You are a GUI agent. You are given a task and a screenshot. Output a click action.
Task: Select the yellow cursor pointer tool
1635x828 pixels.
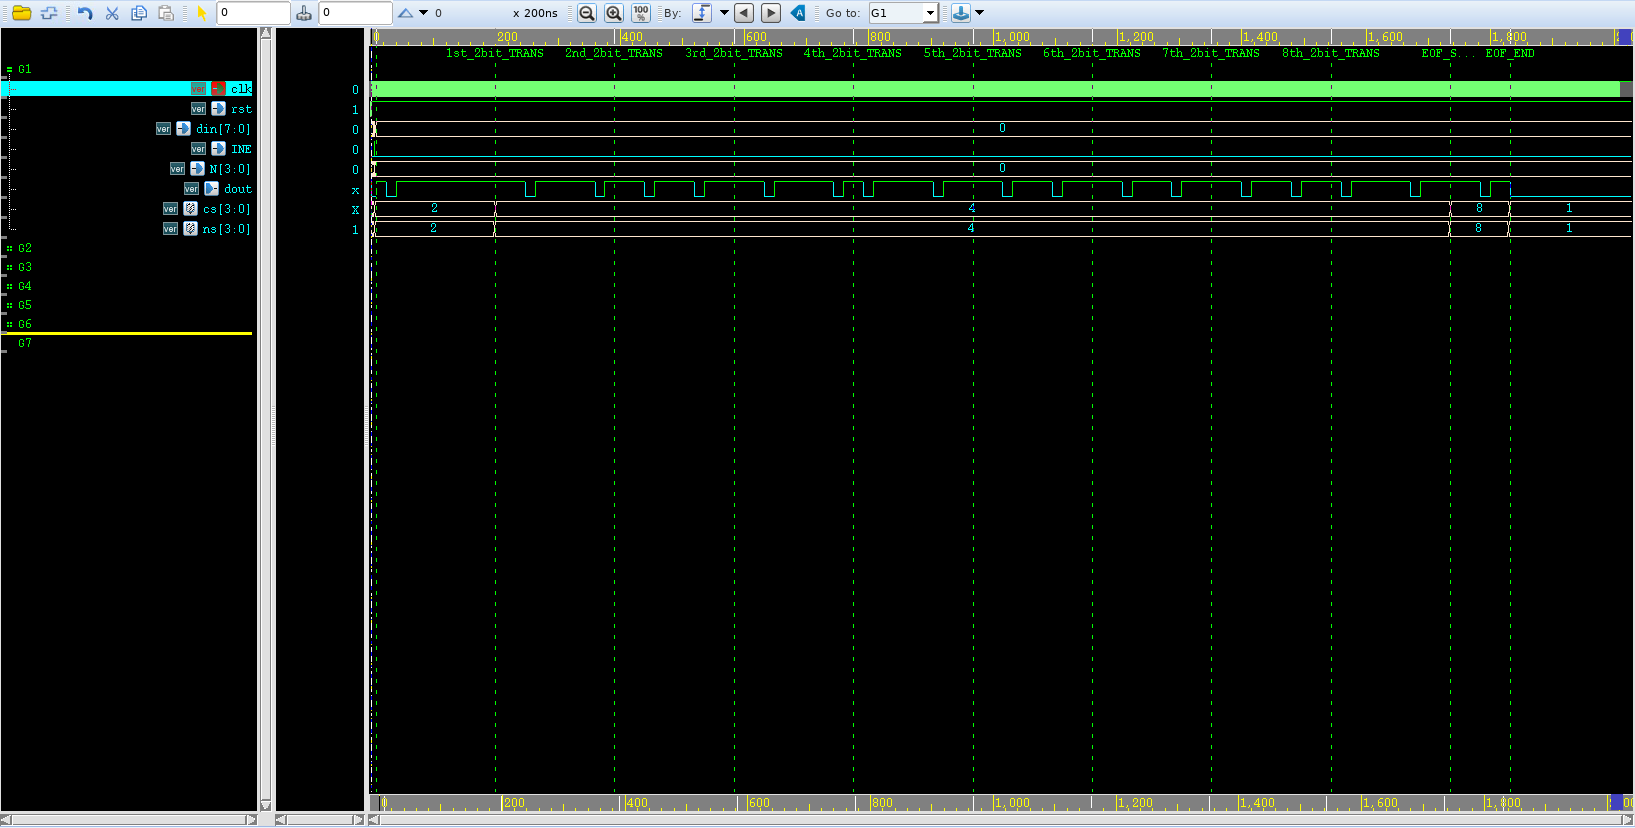201,13
